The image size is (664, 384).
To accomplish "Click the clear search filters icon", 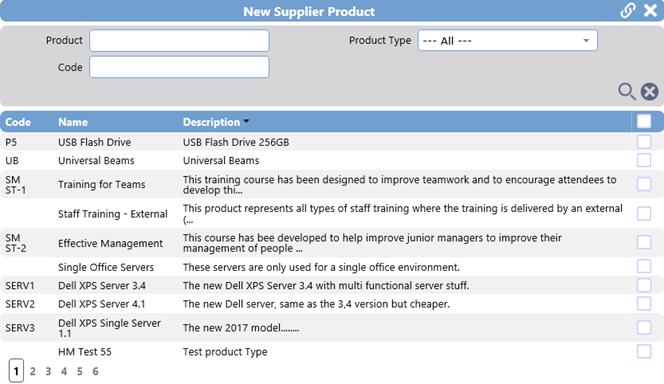I will pyautogui.click(x=649, y=91).
